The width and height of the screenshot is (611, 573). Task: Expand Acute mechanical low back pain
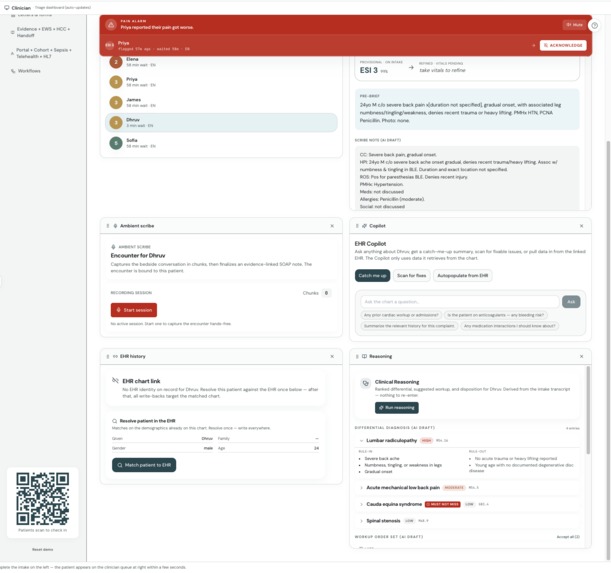(x=361, y=488)
